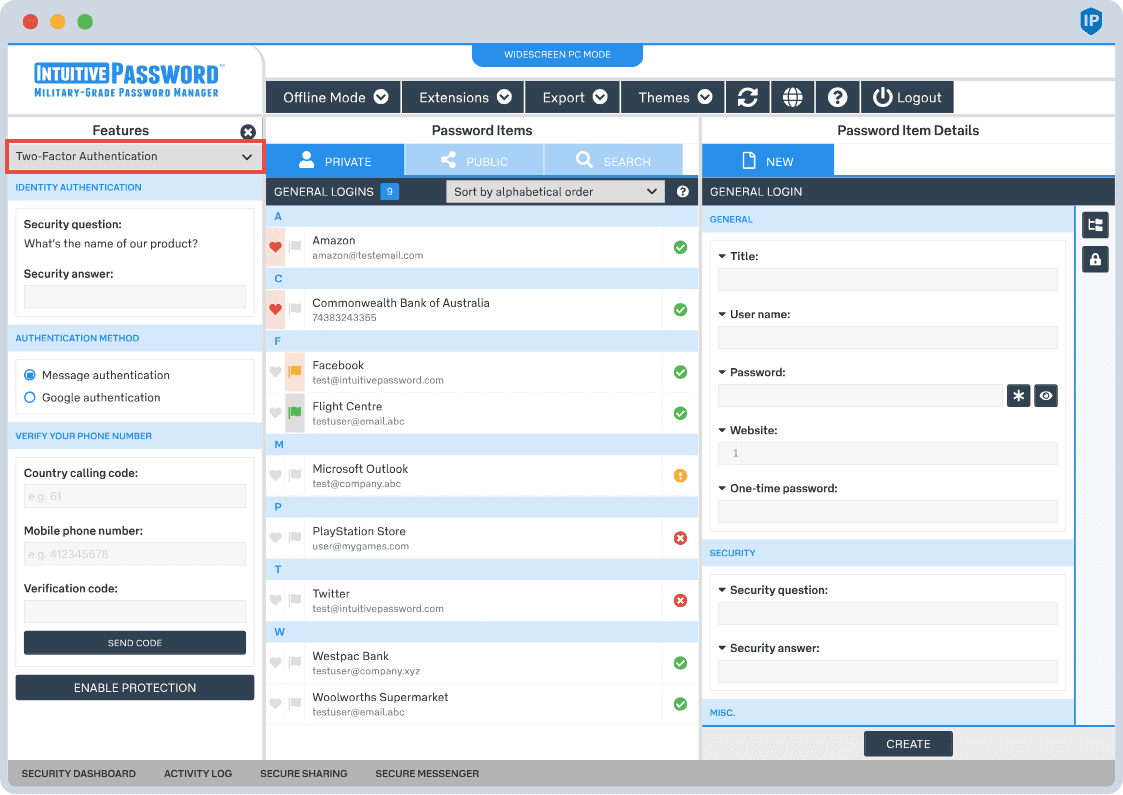This screenshot has height=795, width=1123.
Task: Click the orange flag on Facebook row
Action: coord(294,372)
